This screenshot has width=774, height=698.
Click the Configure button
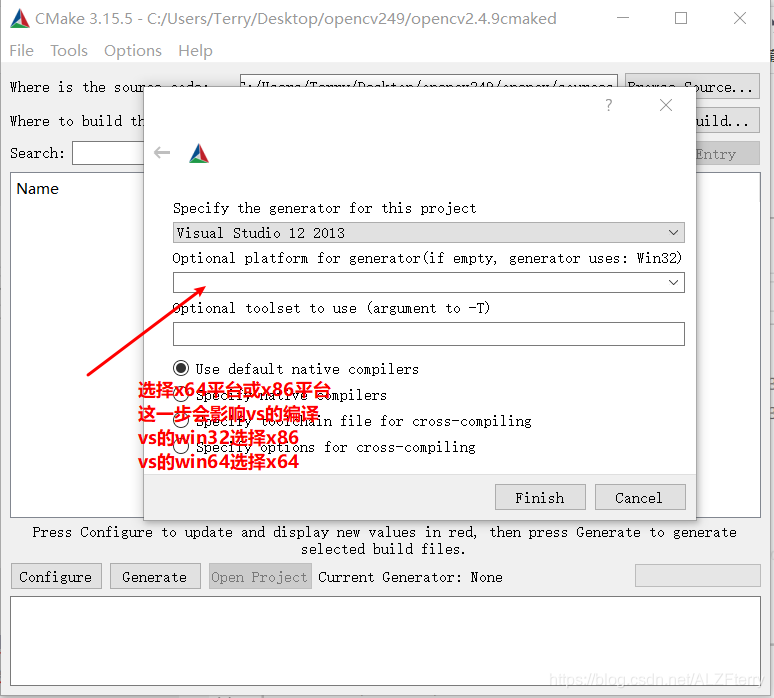(x=56, y=576)
